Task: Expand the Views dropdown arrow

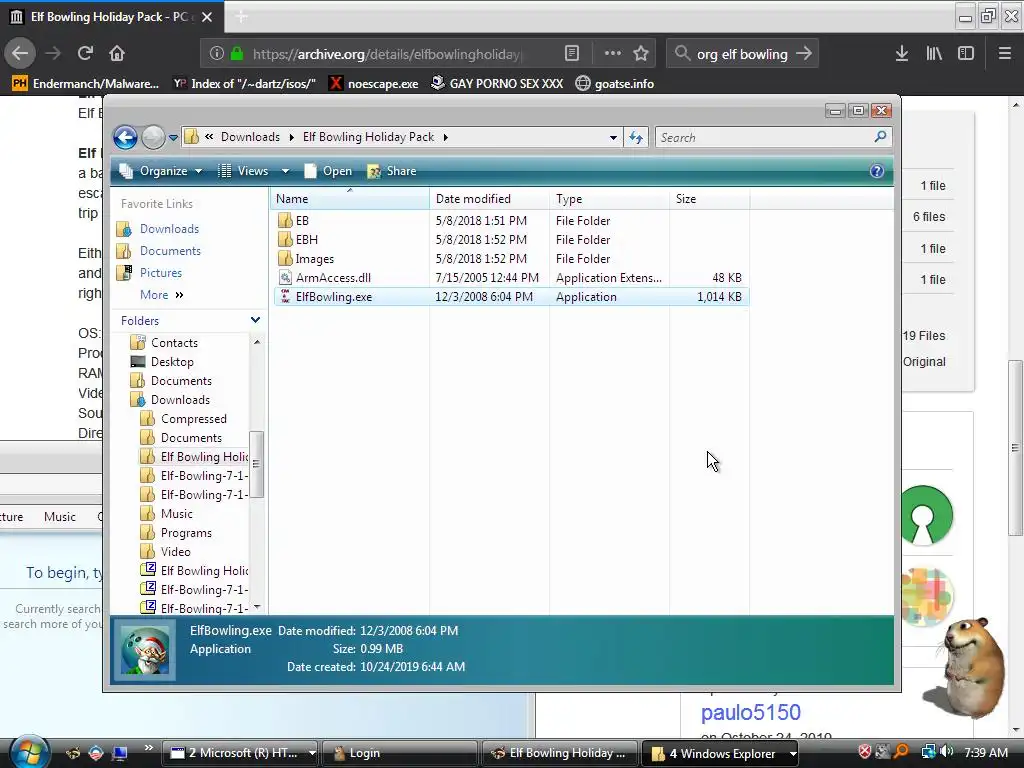Action: point(285,171)
